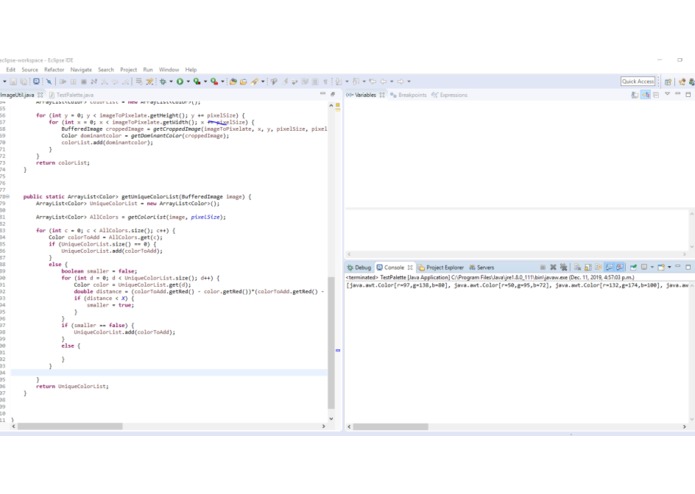Open the Source menu
Screen dimensions: 695x494
[30, 70]
